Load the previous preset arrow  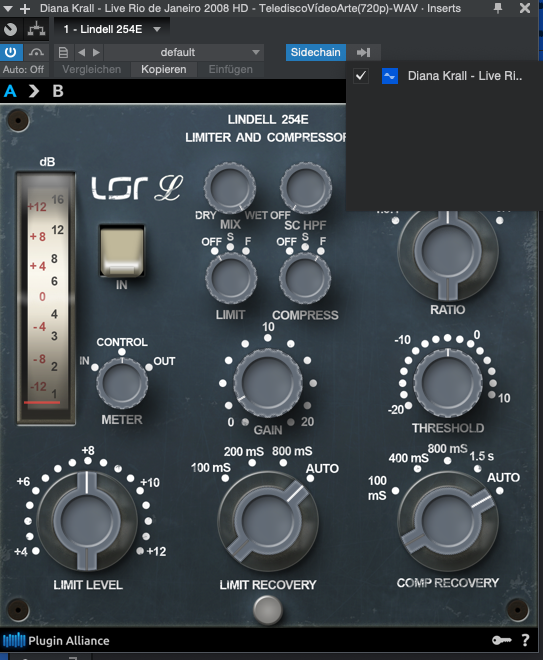tap(82, 53)
